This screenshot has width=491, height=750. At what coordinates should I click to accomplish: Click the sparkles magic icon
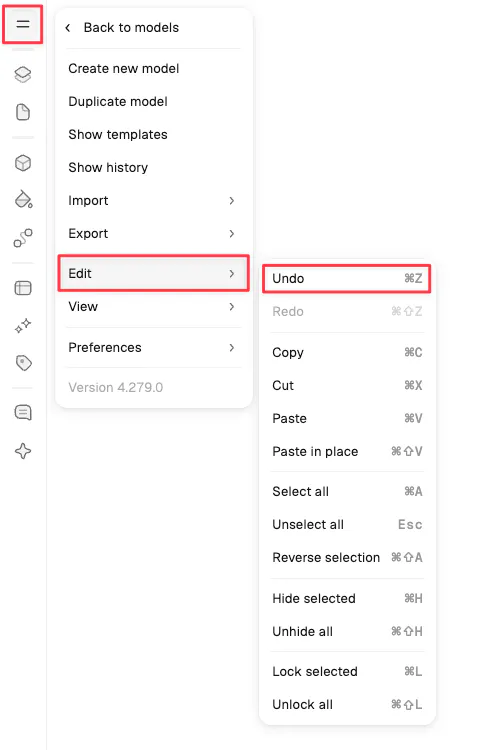(22, 325)
